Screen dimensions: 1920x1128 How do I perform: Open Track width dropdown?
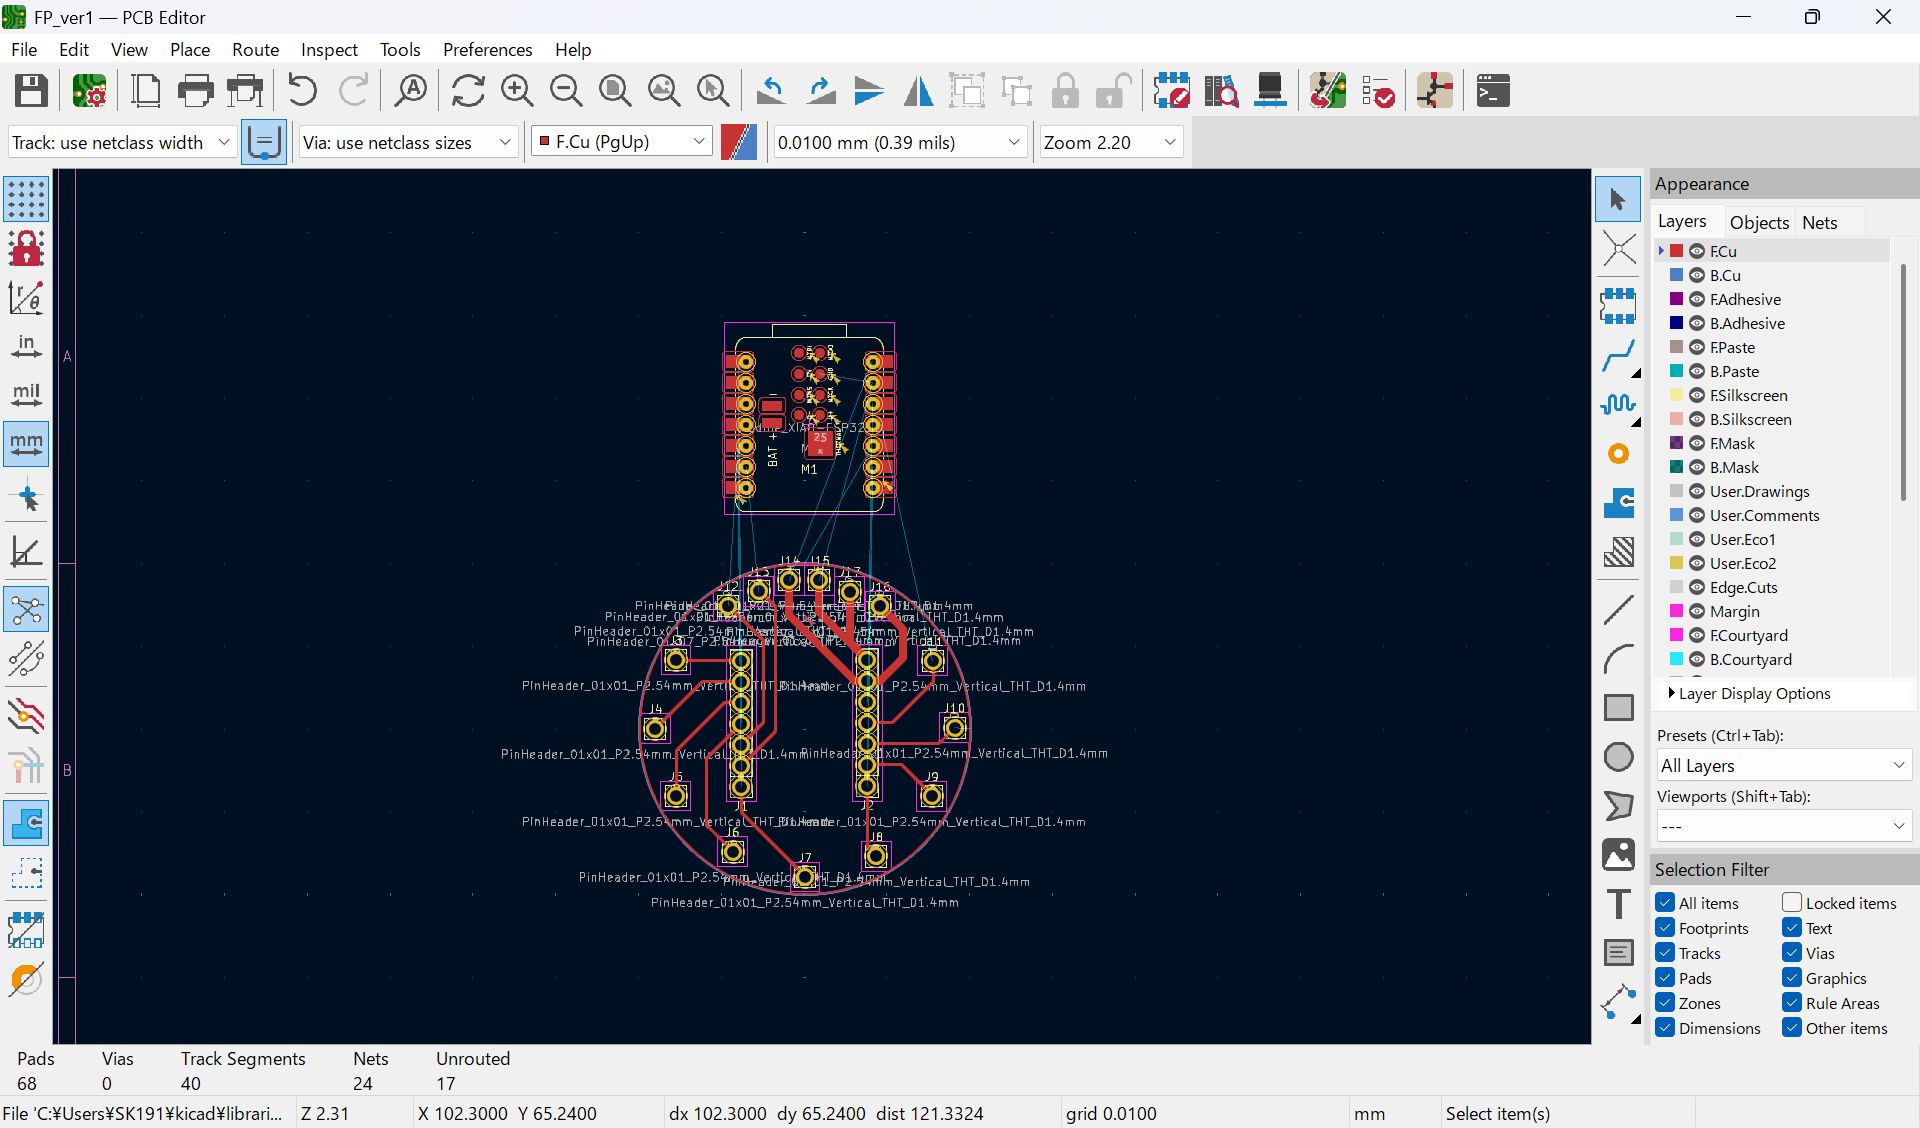[122, 142]
